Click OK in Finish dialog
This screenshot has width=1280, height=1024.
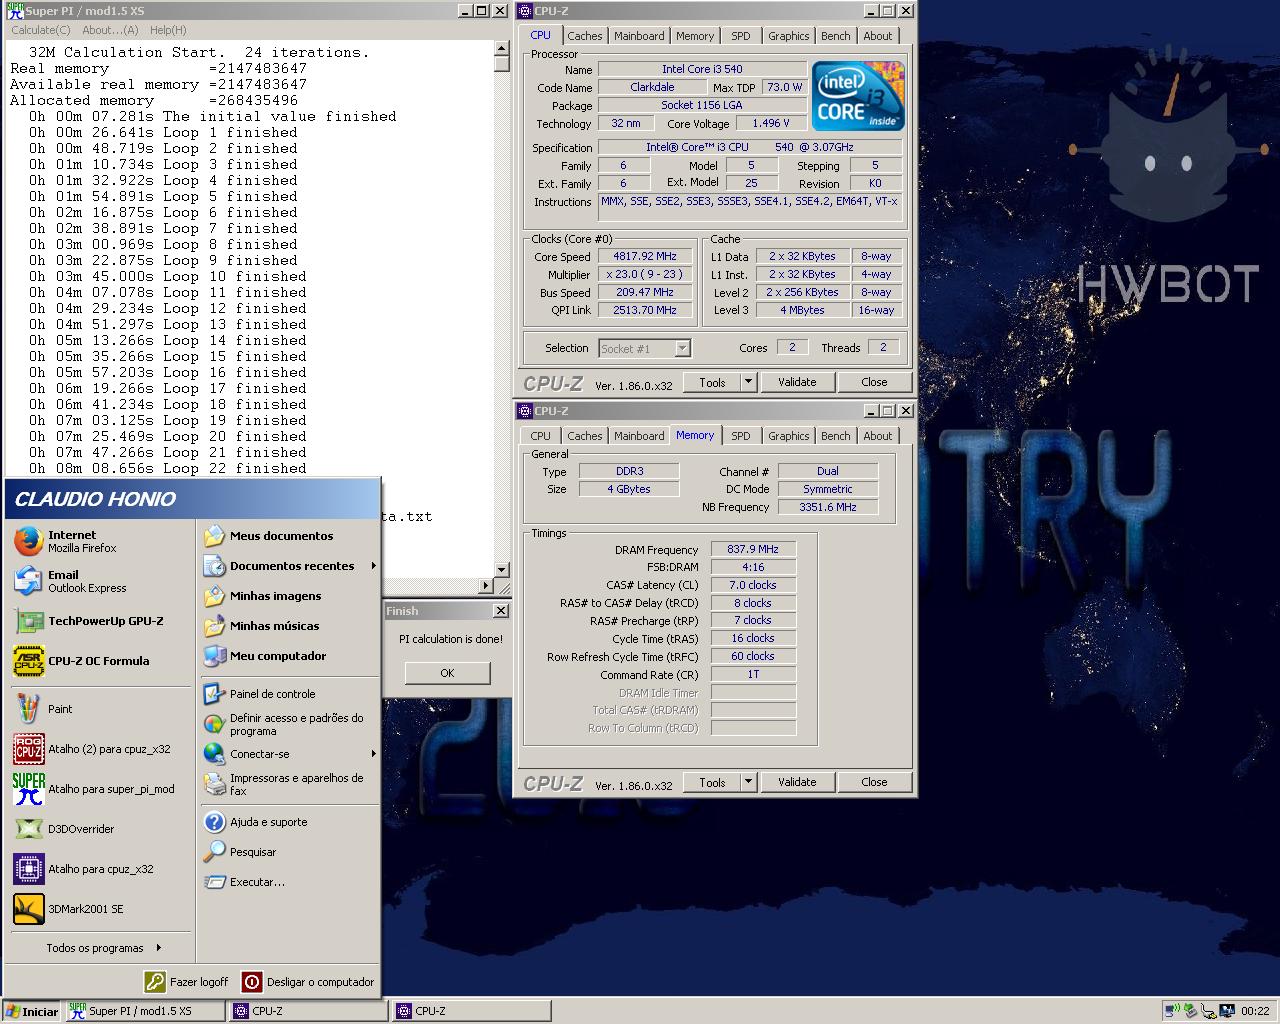(x=447, y=673)
